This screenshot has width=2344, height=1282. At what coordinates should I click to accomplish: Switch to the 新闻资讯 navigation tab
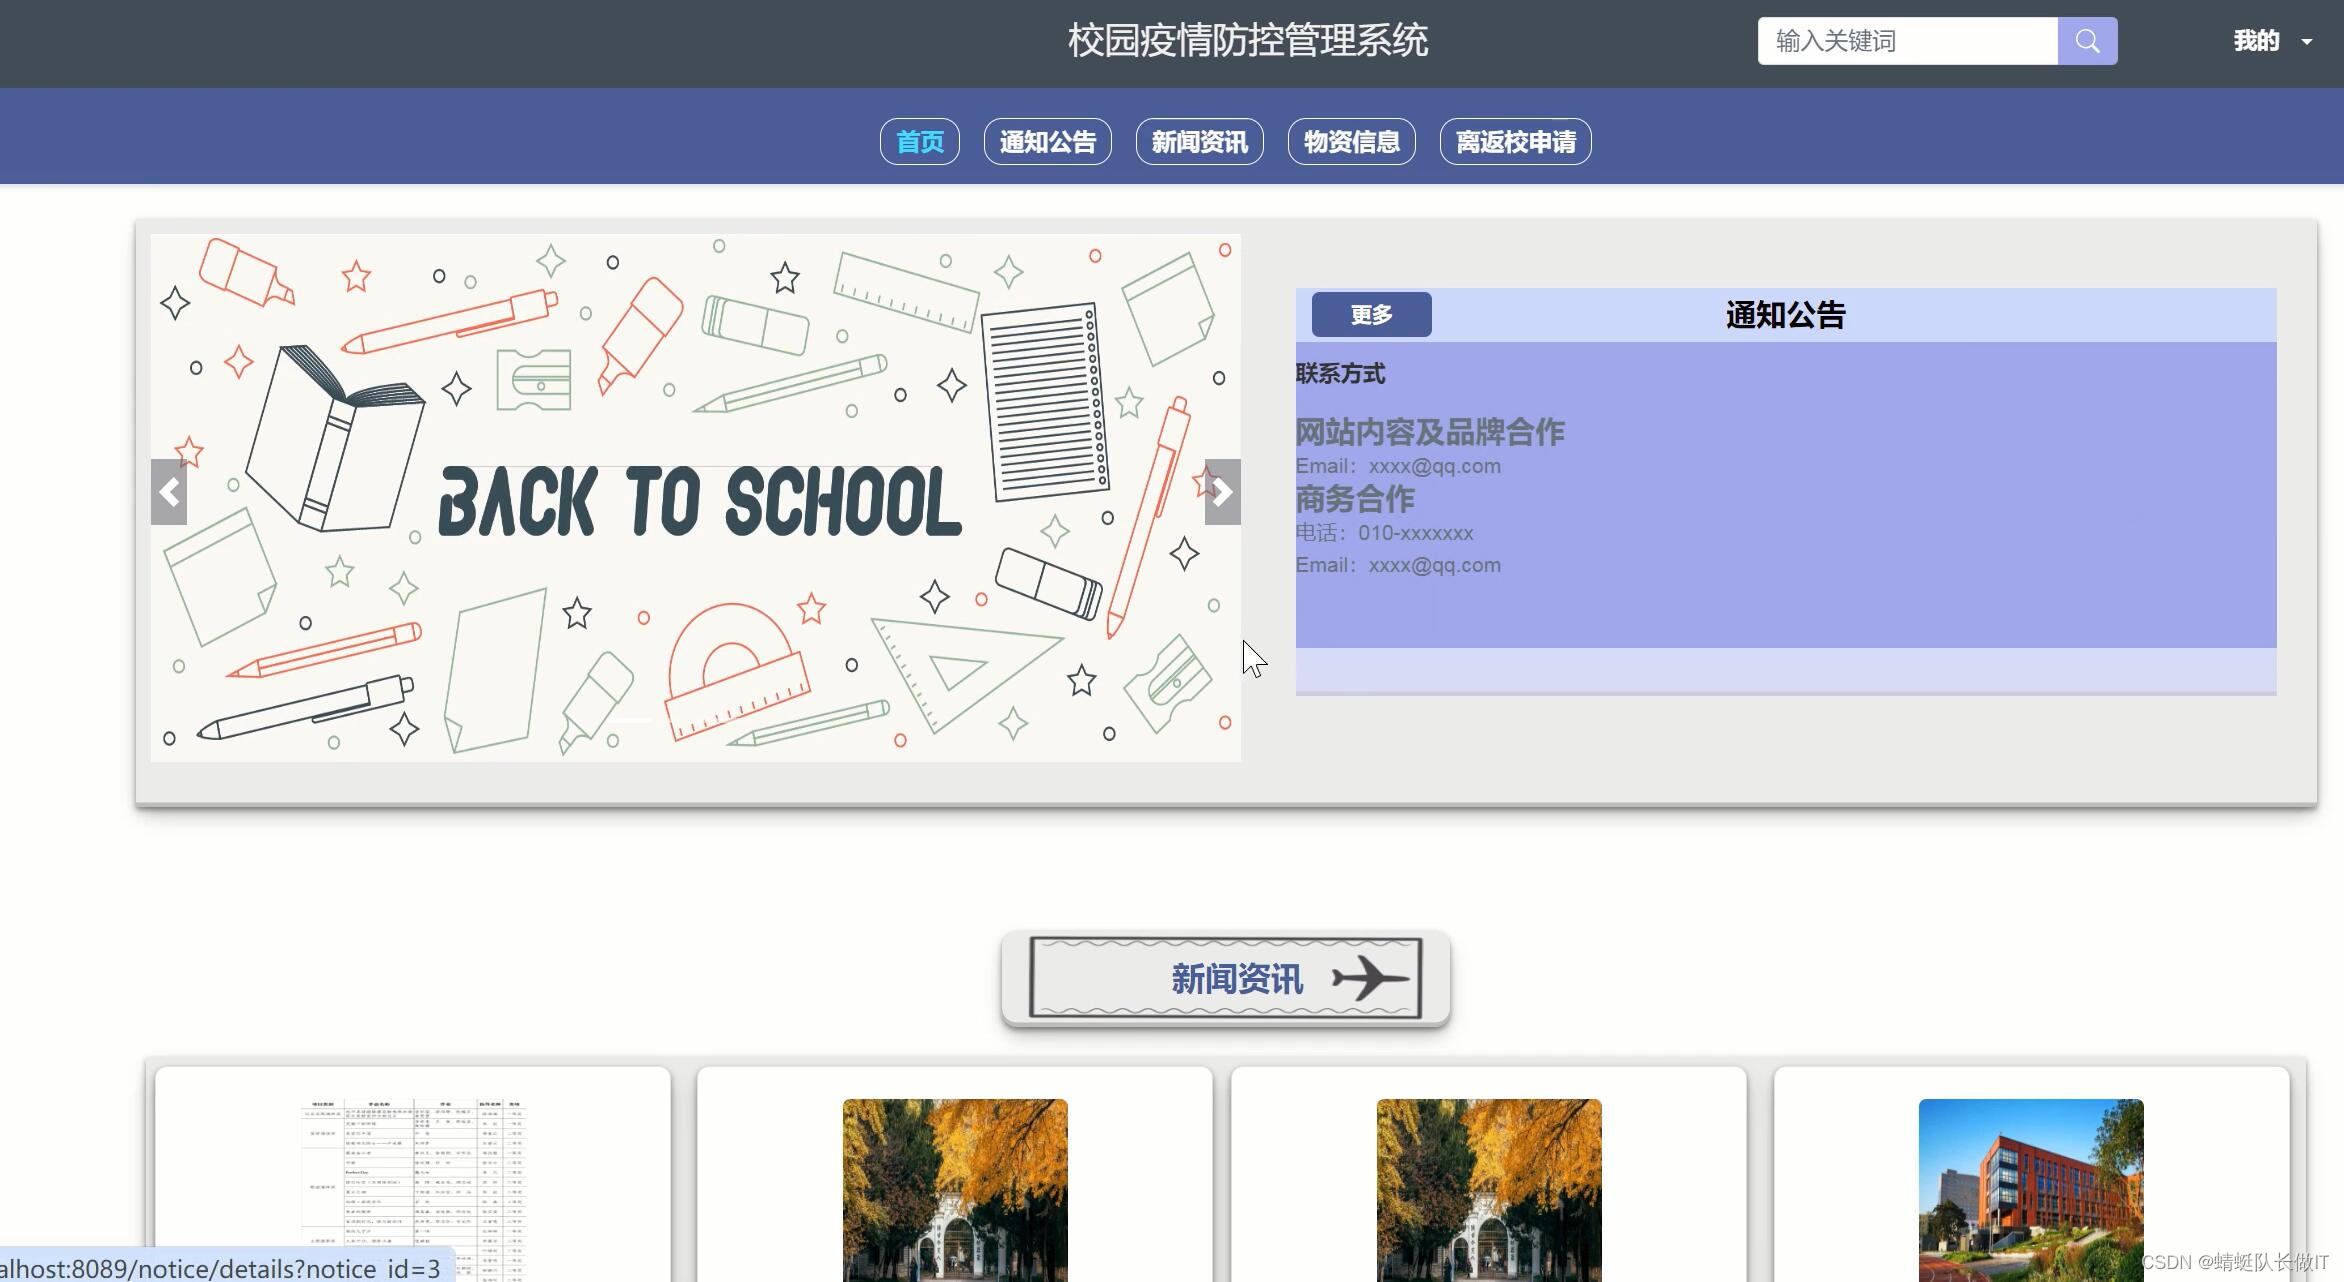pyautogui.click(x=1199, y=142)
